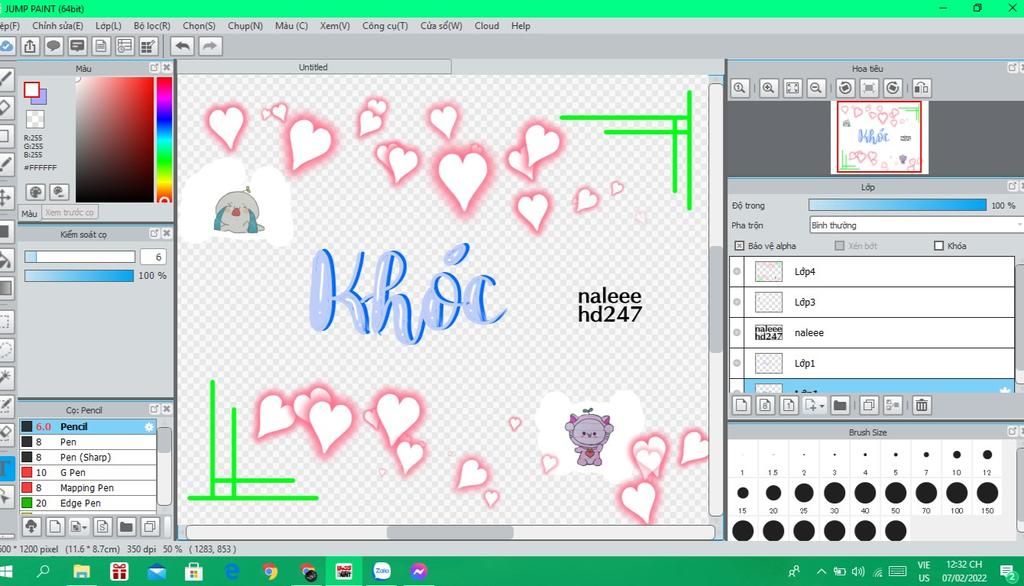Viewport: 1024px width, 586px height.
Task: Select the transparent color swatch
Action: pos(35,119)
